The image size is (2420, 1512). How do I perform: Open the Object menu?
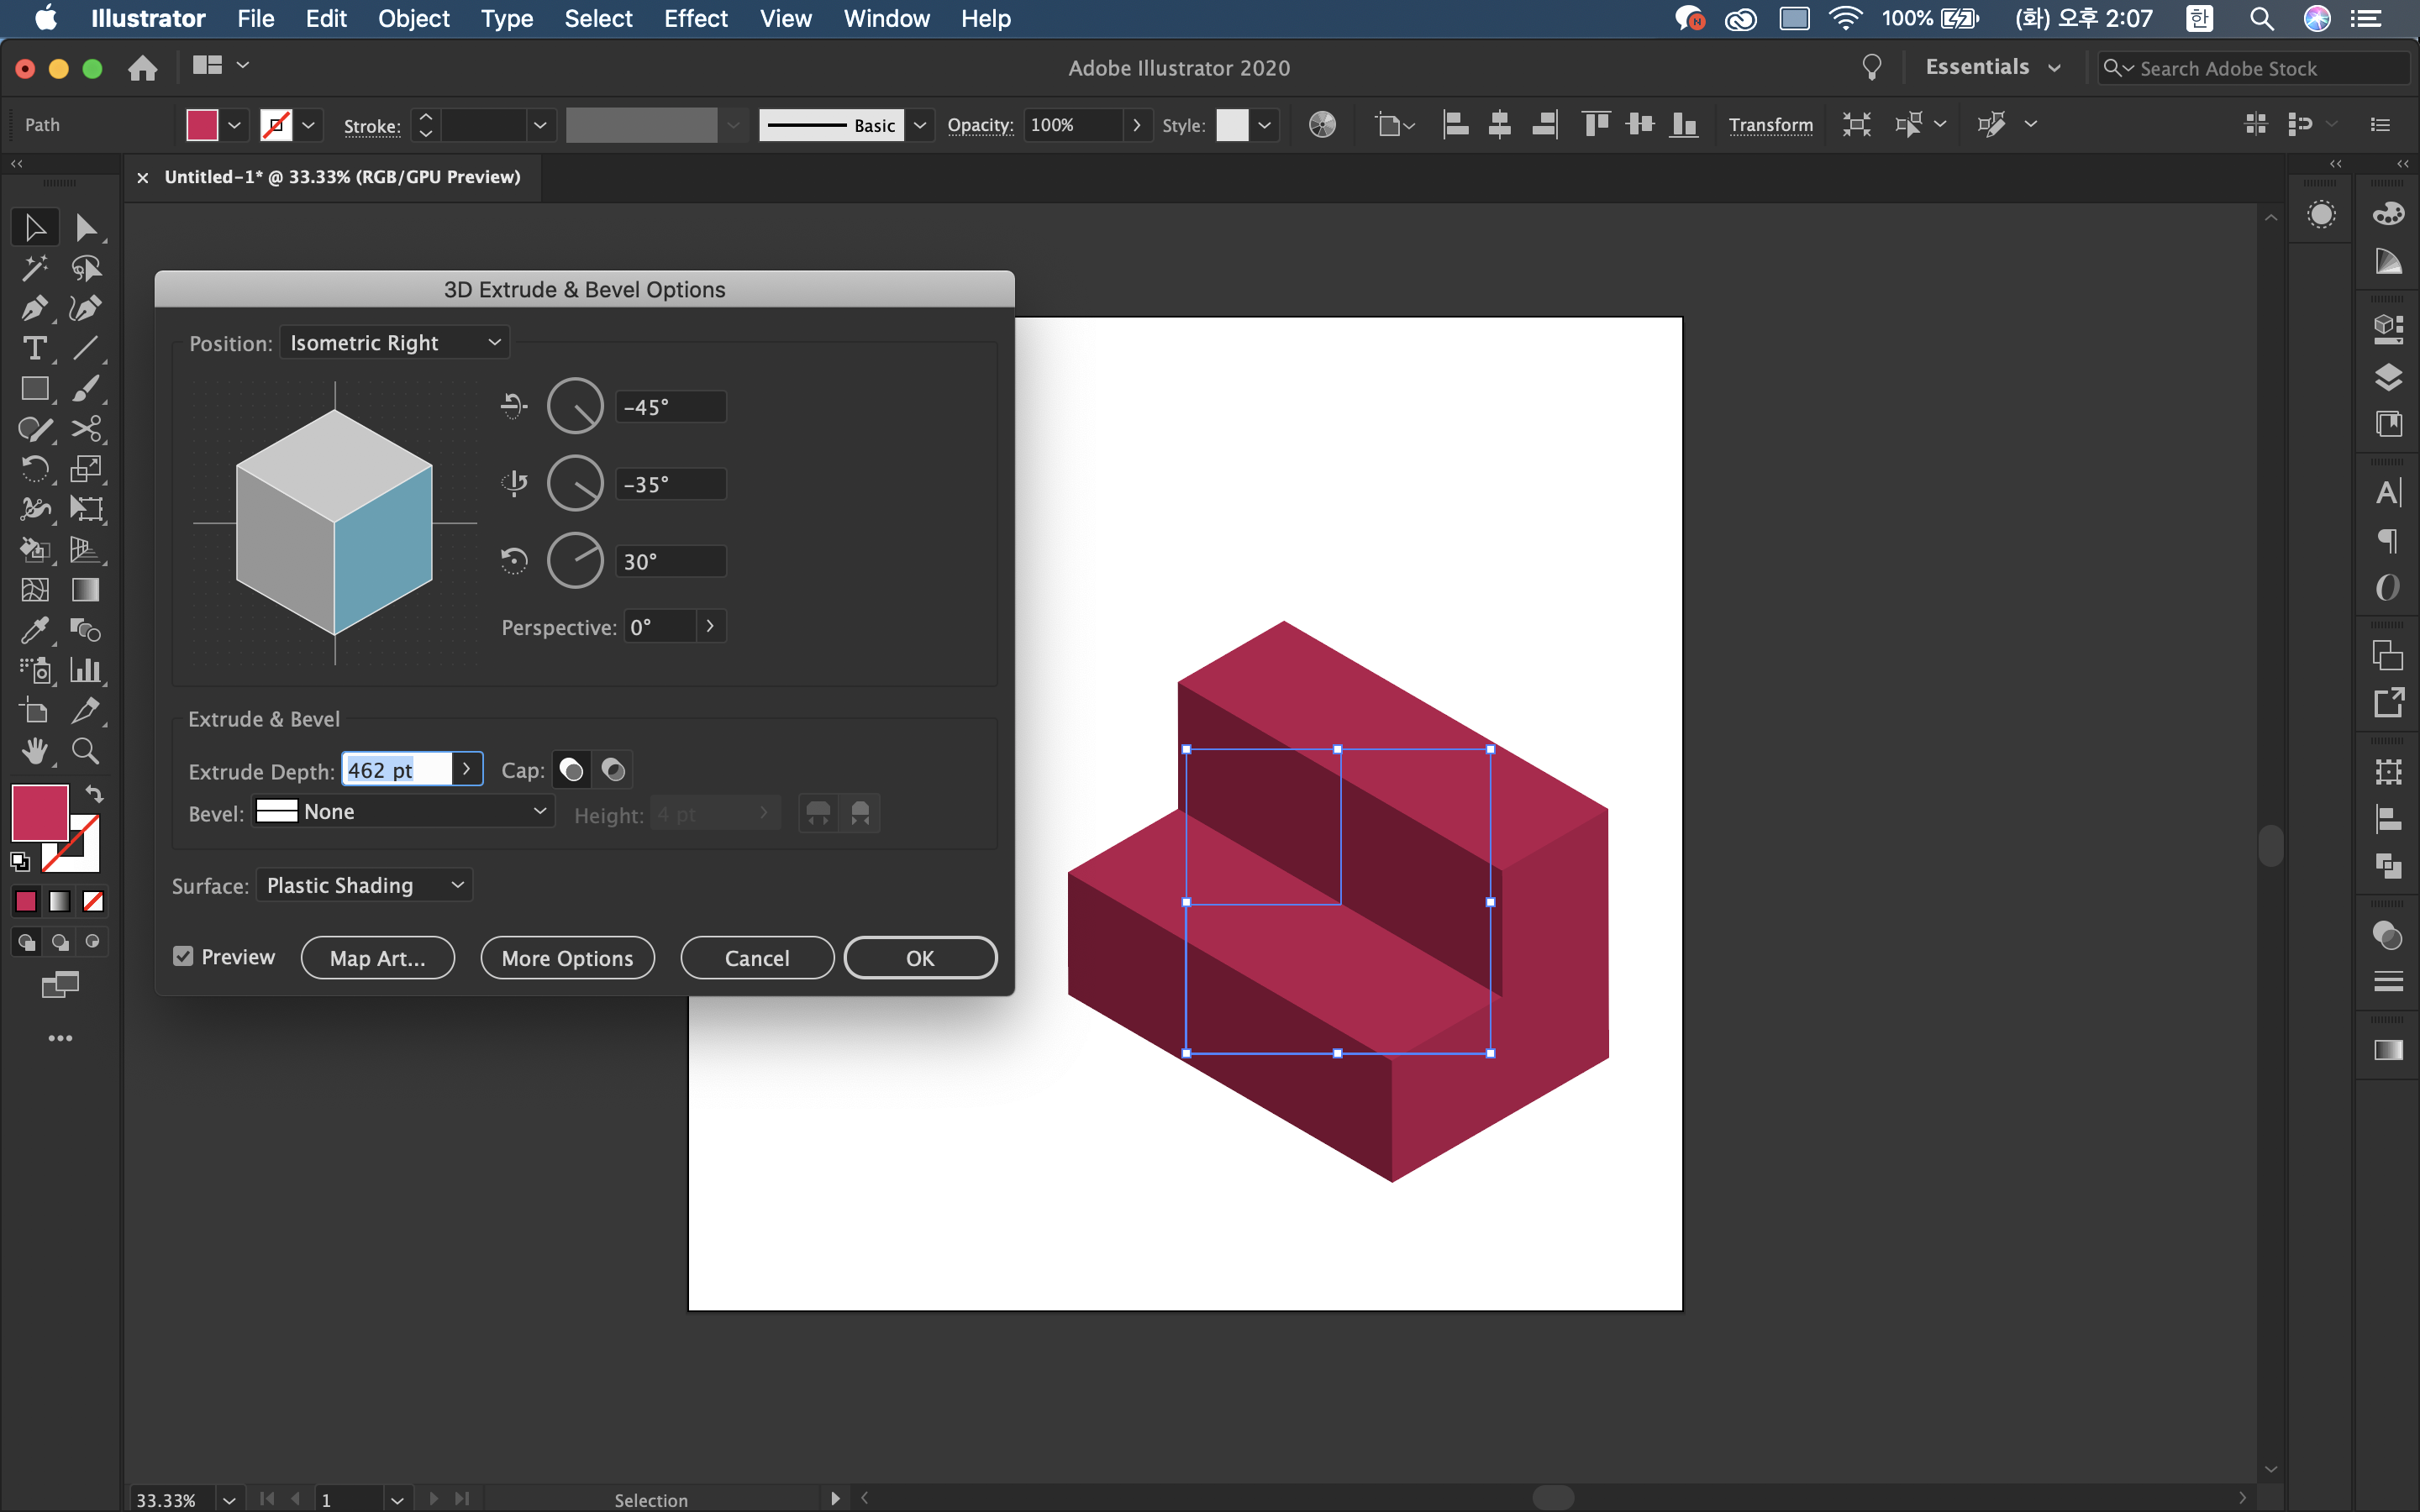tap(413, 18)
